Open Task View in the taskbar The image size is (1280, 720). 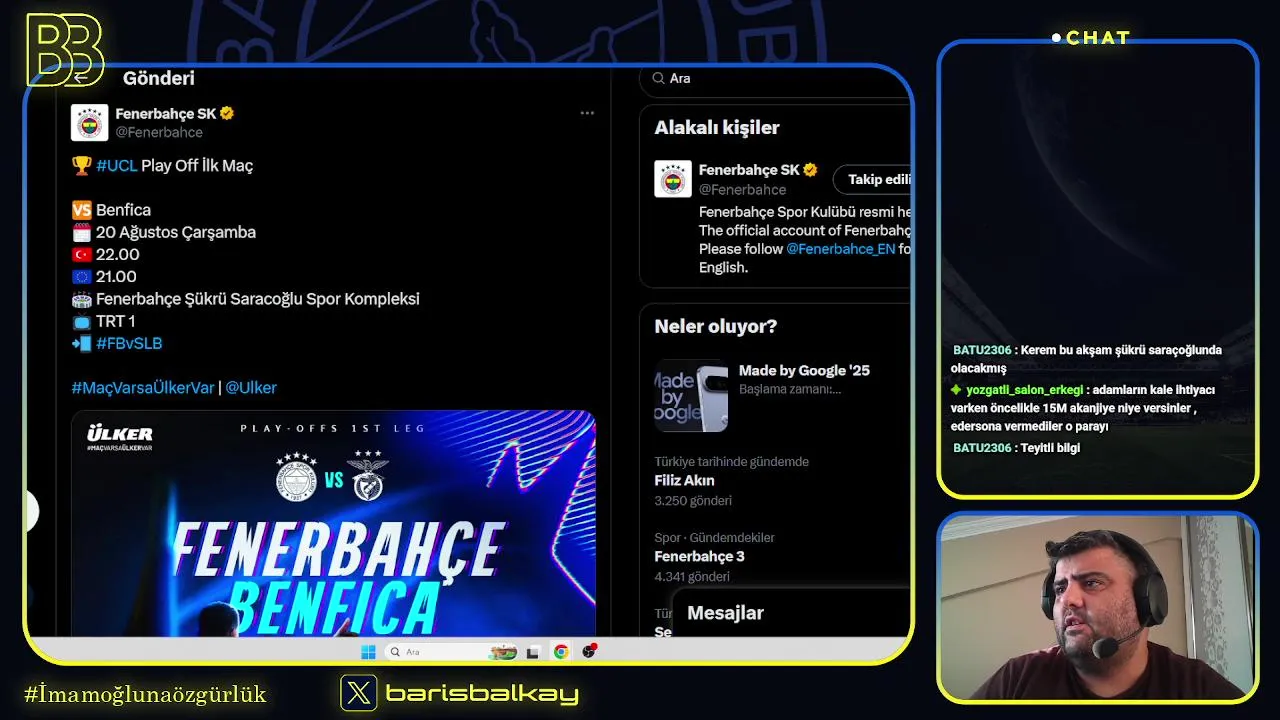click(x=533, y=652)
